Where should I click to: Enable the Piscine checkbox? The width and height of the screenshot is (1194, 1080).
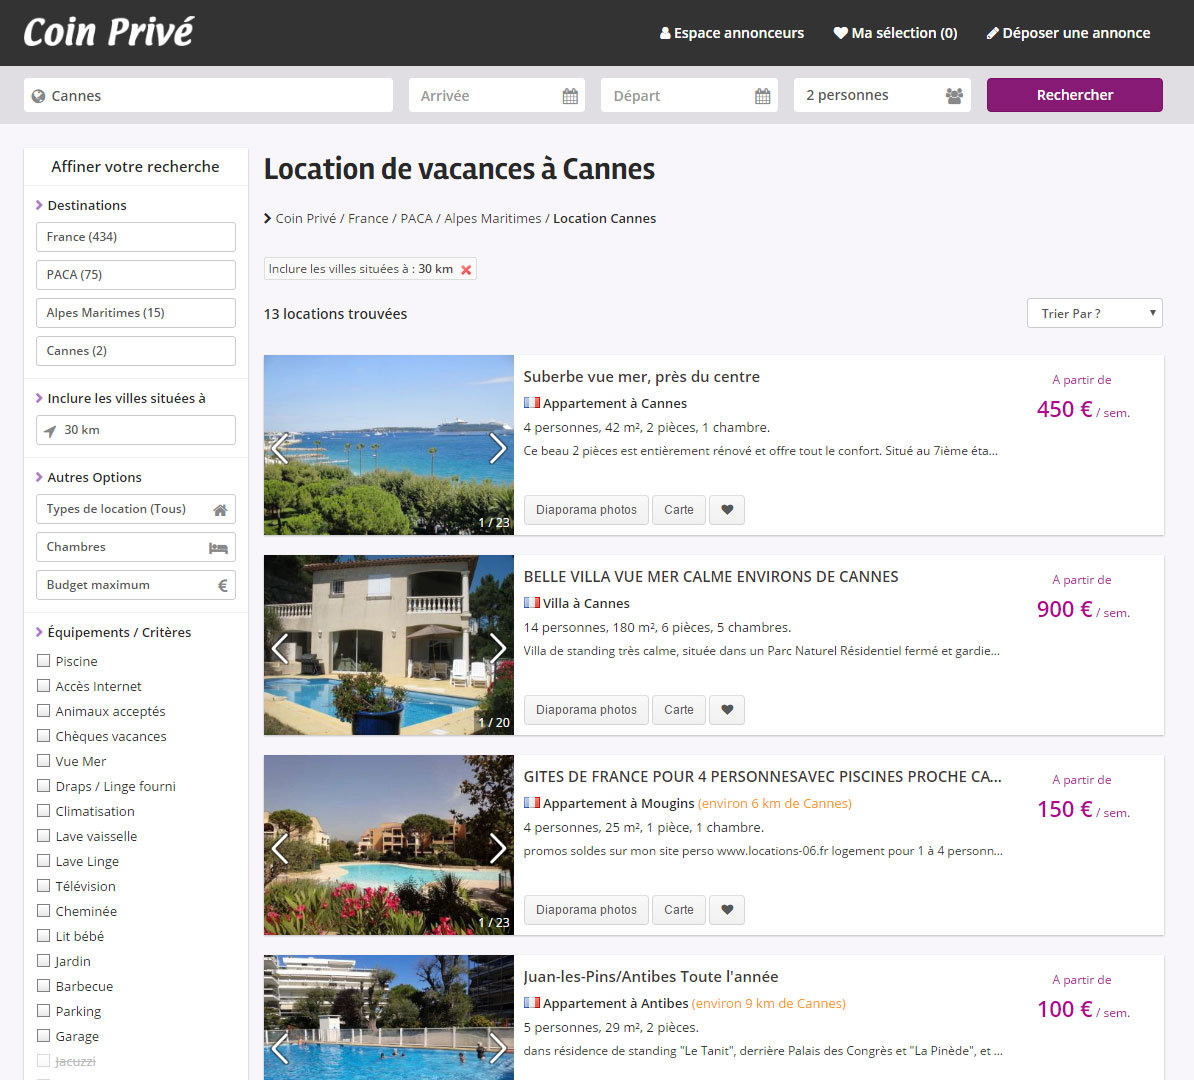click(x=43, y=661)
